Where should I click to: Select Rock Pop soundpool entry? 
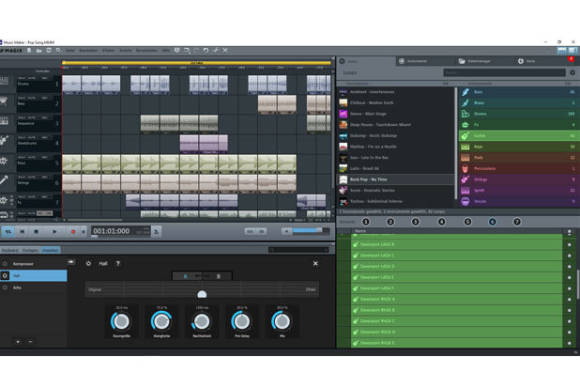click(x=396, y=179)
